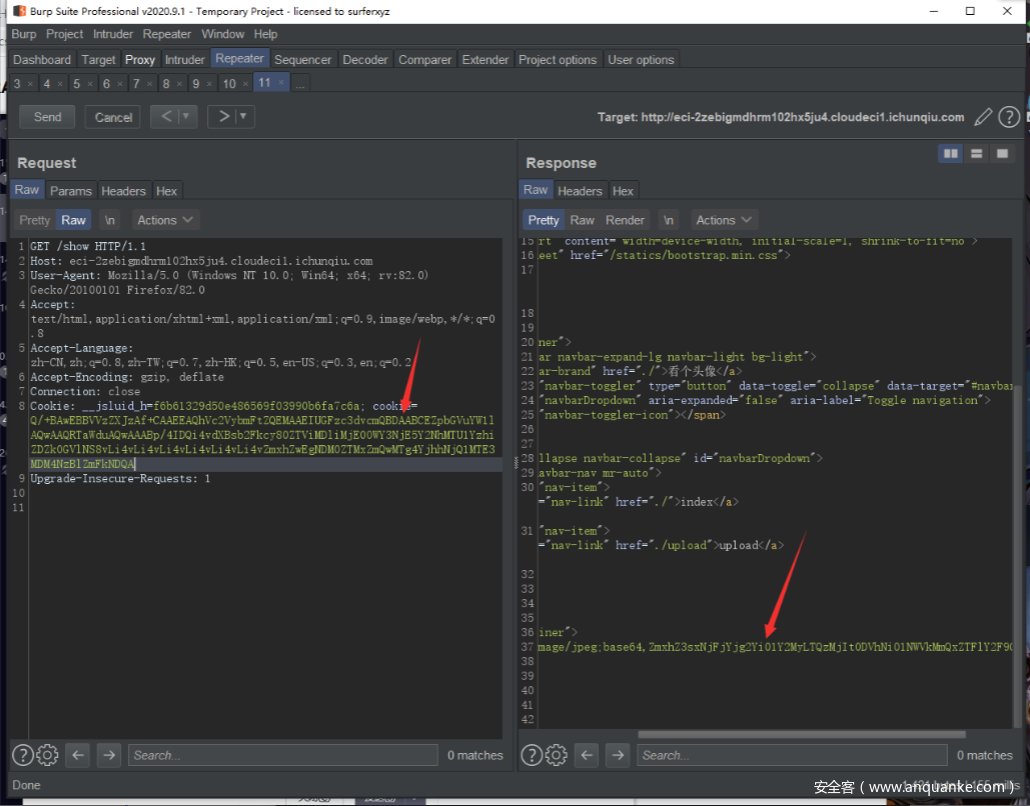This screenshot has width=1030, height=806.
Task: Click the Cancel button
Action: tap(113, 117)
